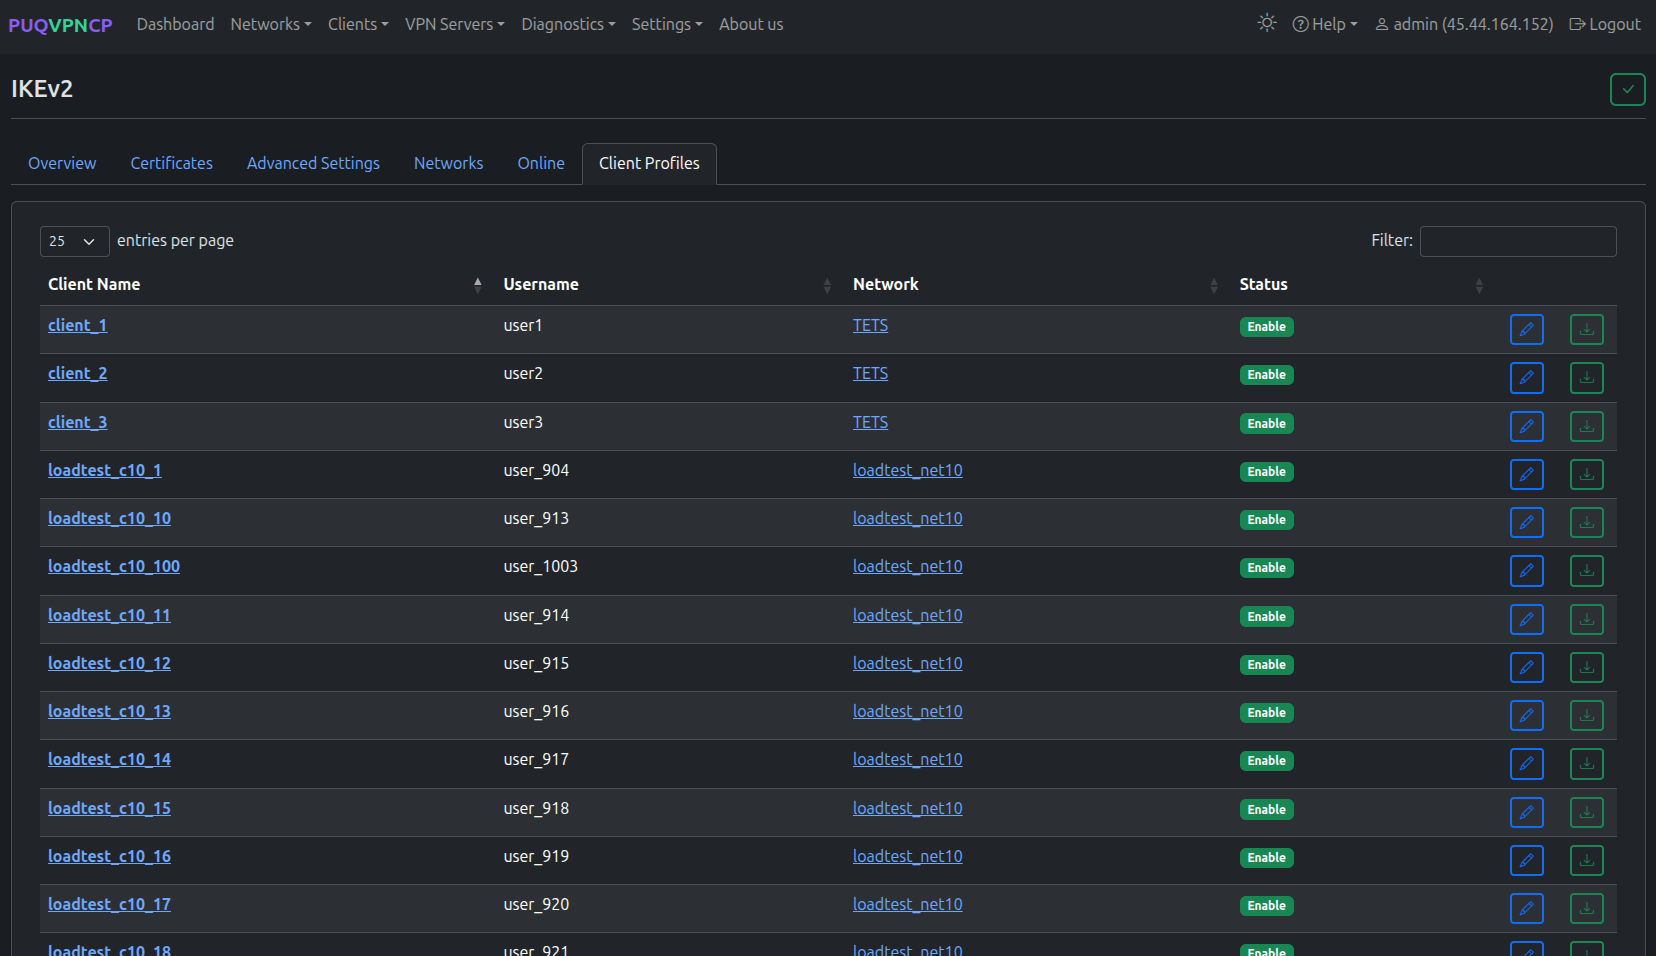Click the Enable status badge for client_3
The width and height of the screenshot is (1656, 956).
point(1266,423)
